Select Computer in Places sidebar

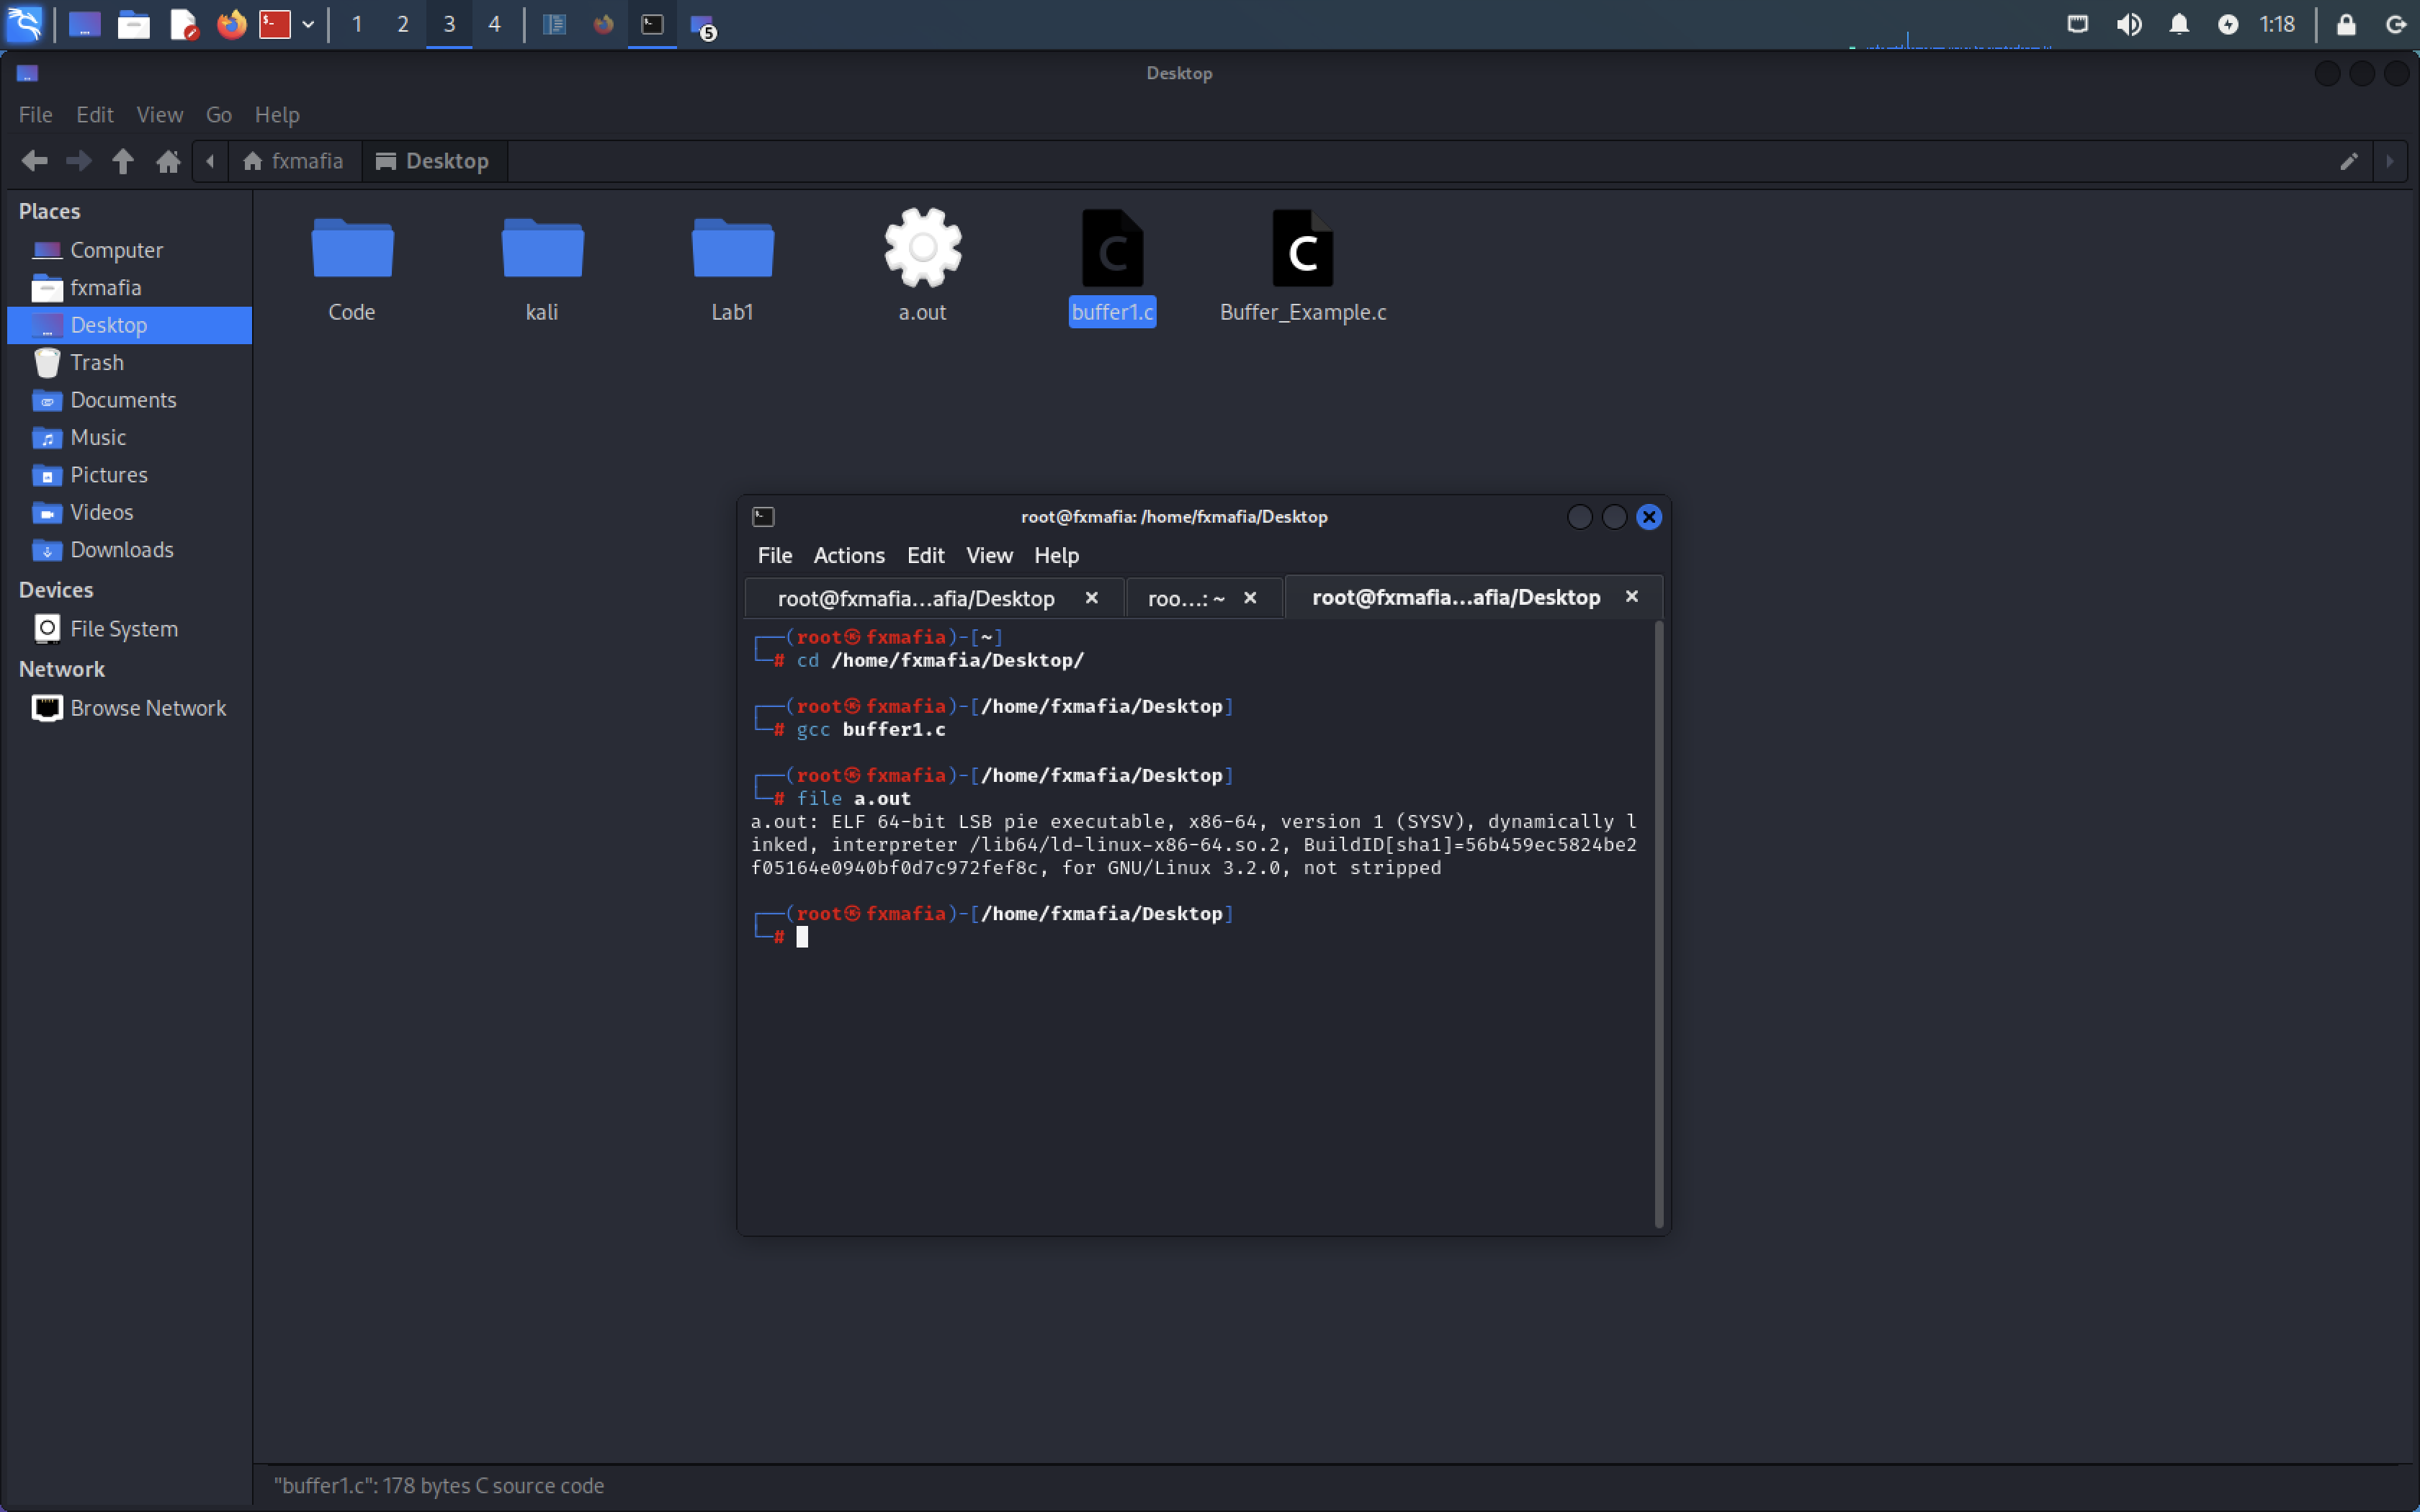pos(129,250)
